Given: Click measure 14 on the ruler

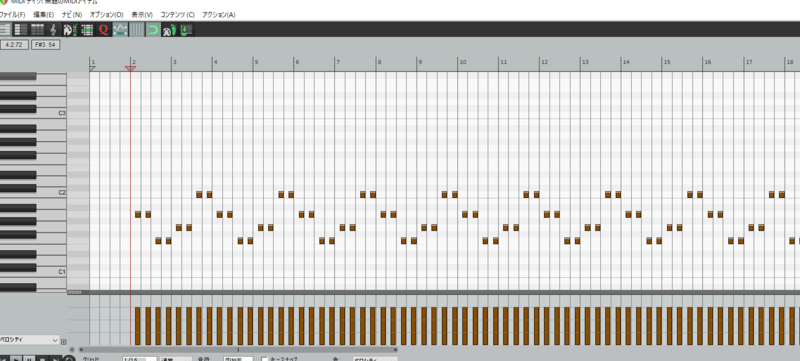Looking at the screenshot, I should (626, 62).
